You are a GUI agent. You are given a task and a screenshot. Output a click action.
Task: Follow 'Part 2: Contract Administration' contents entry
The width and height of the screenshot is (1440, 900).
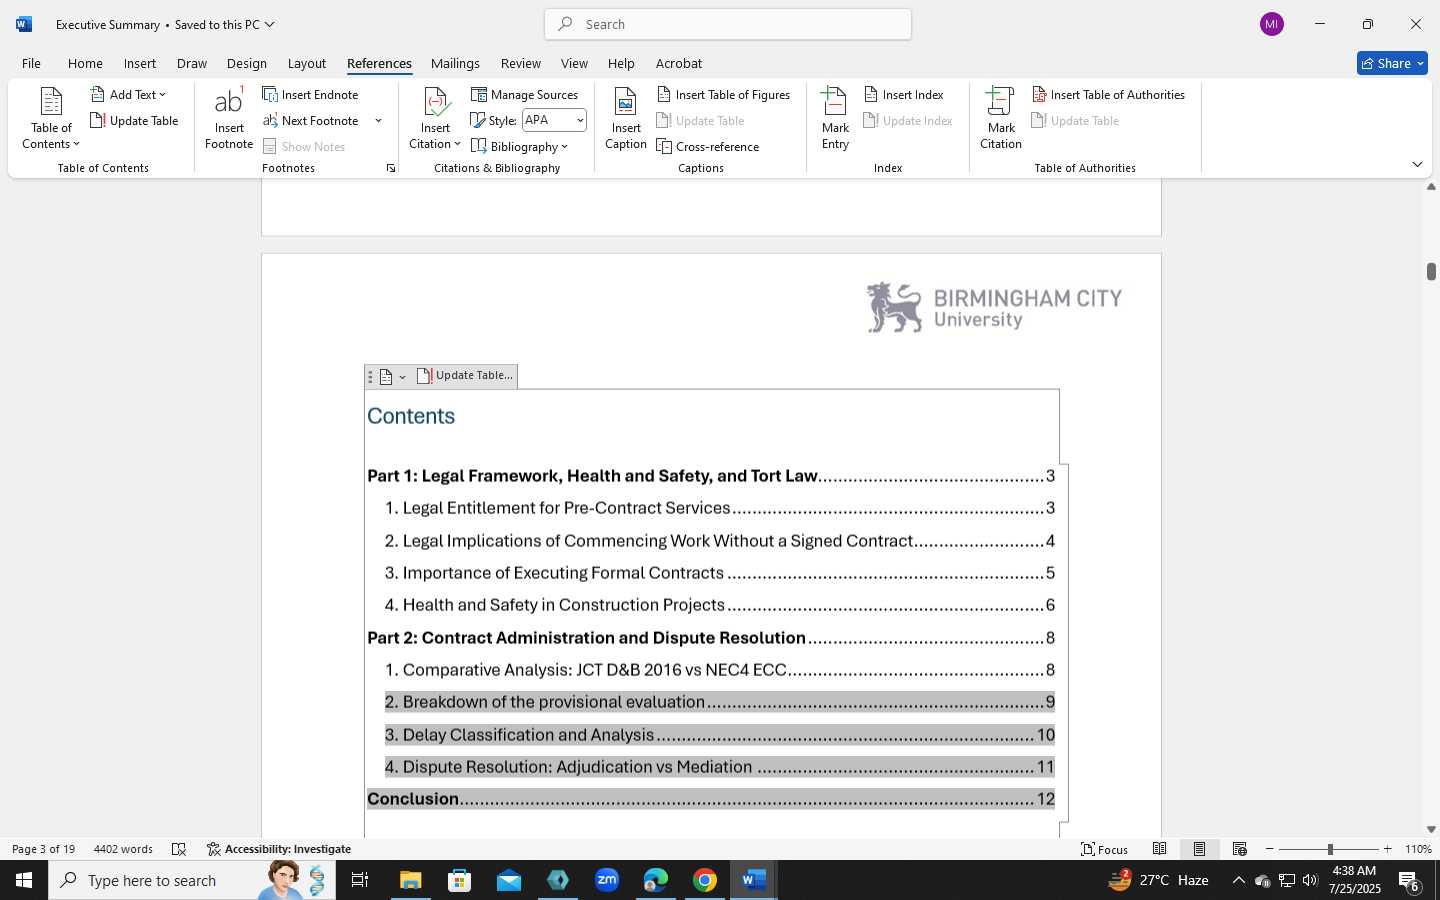711,638
